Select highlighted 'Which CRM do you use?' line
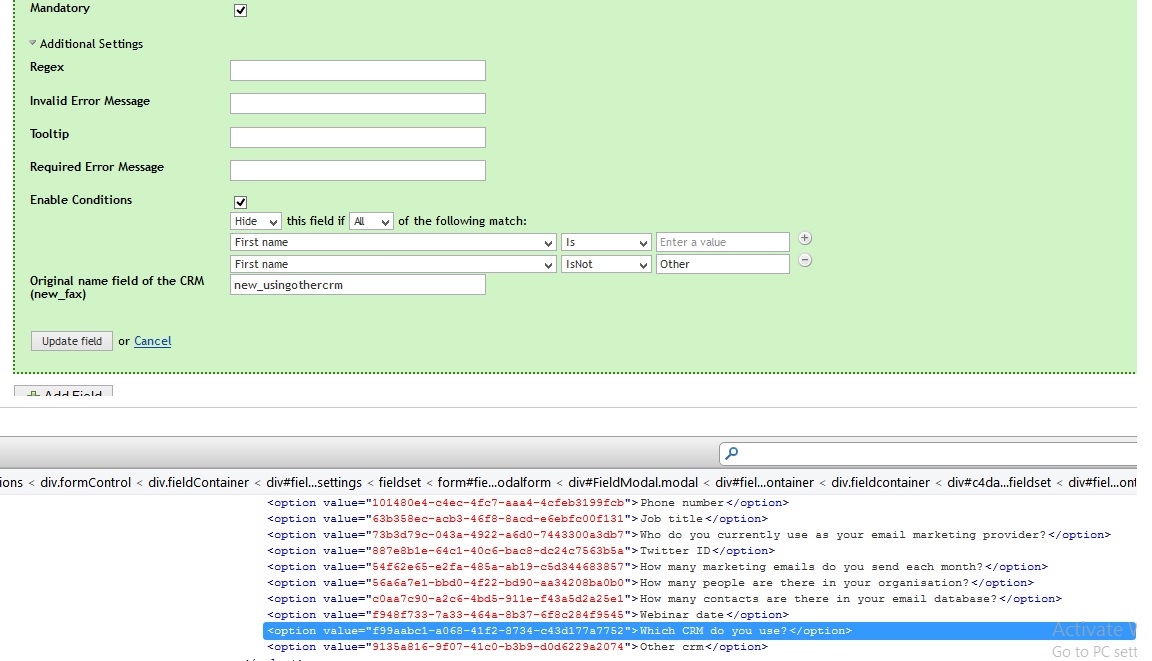 tap(699, 631)
